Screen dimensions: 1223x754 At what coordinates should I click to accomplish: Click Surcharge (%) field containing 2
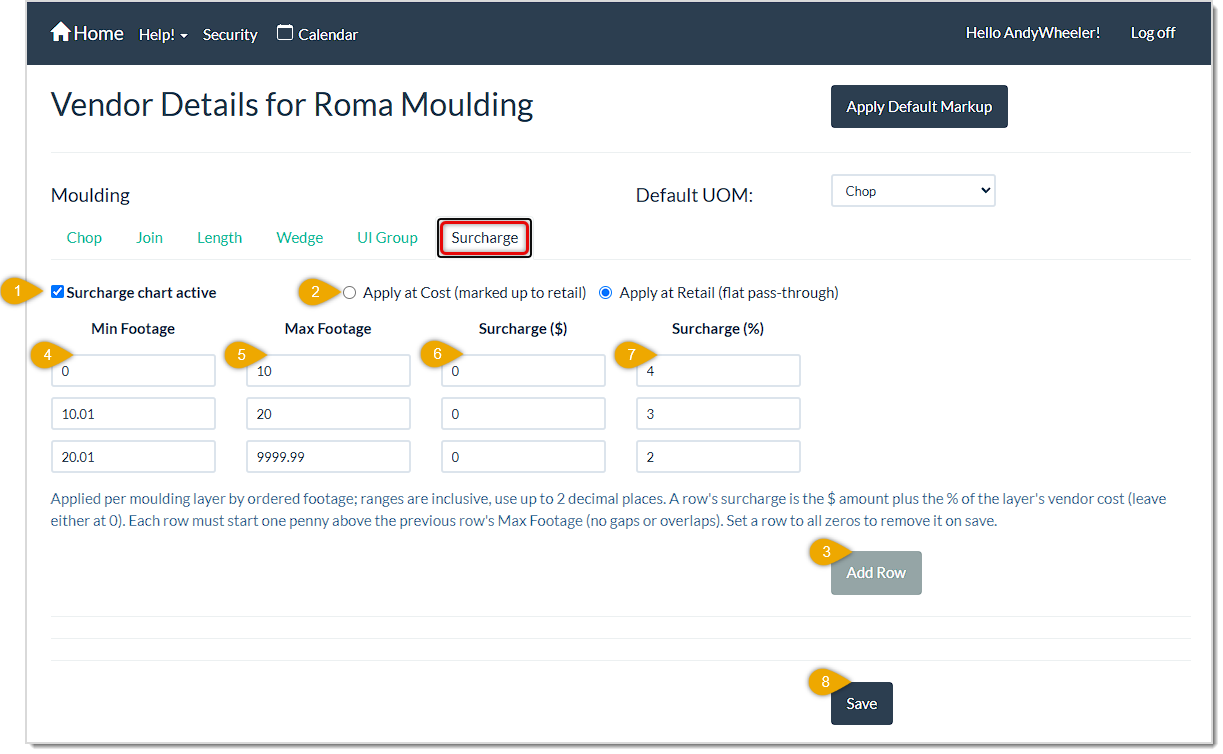pyautogui.click(x=718, y=457)
